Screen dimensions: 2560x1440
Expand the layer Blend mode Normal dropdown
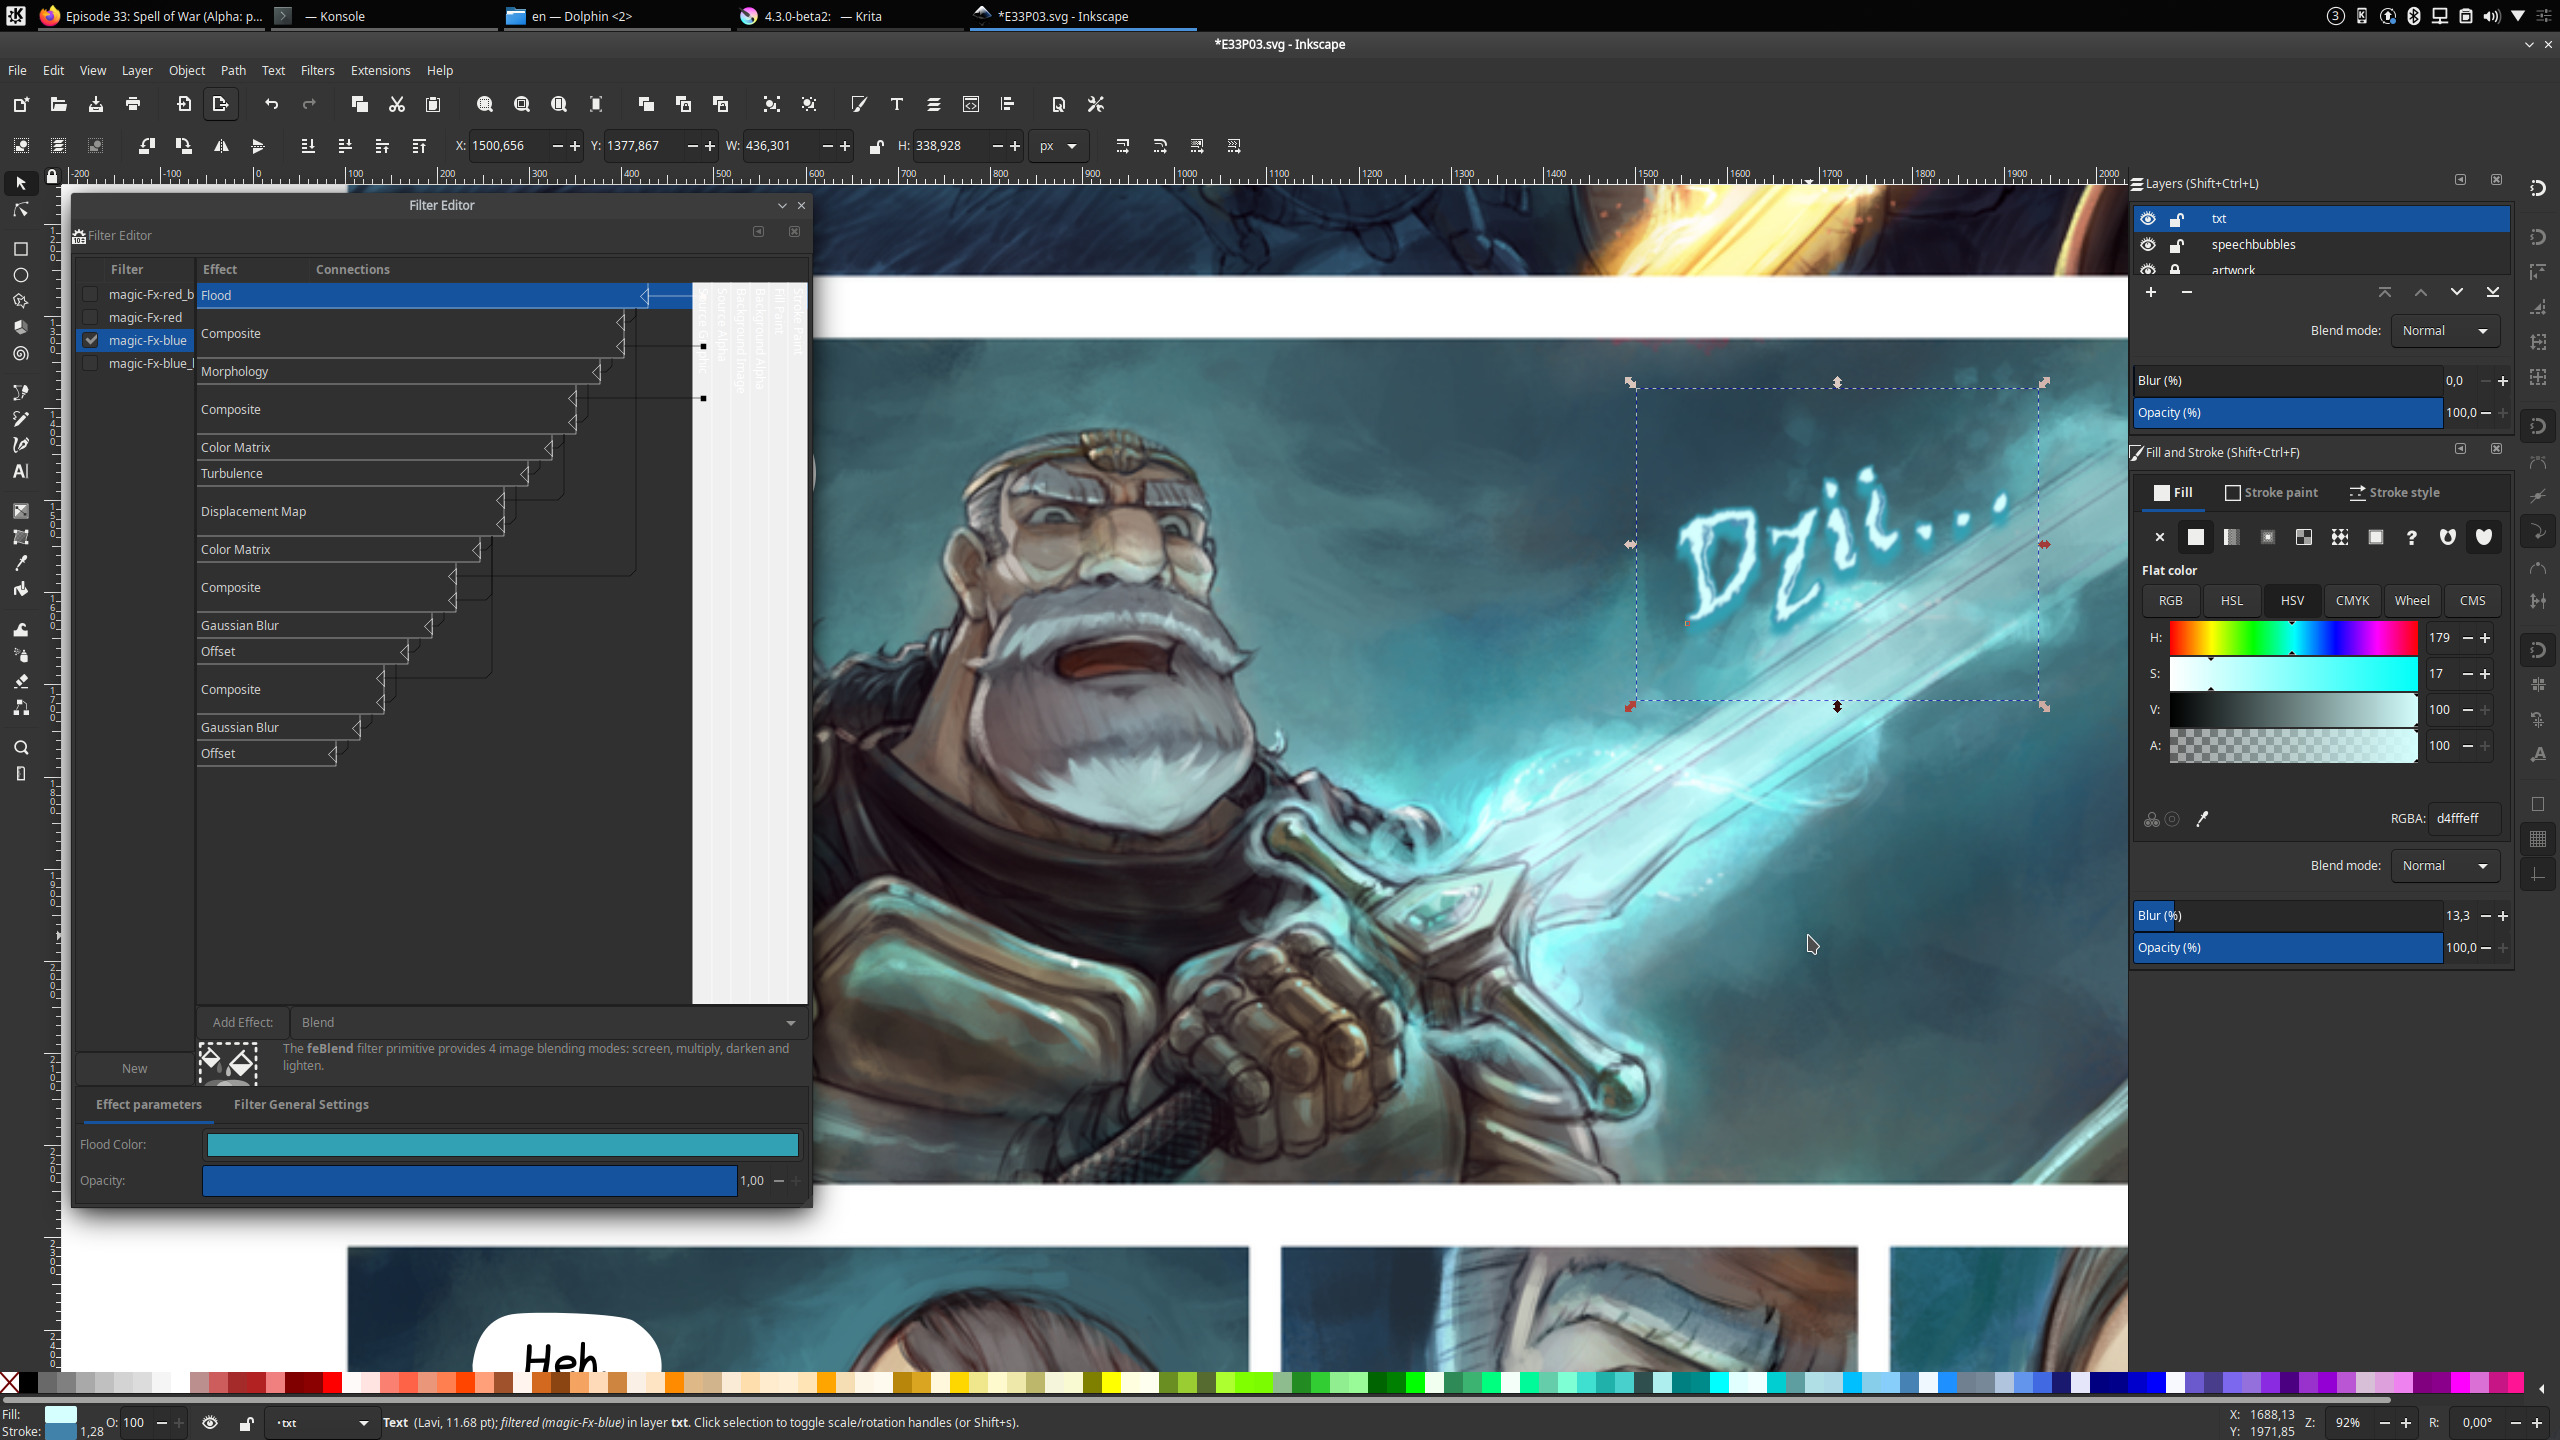click(x=2444, y=331)
